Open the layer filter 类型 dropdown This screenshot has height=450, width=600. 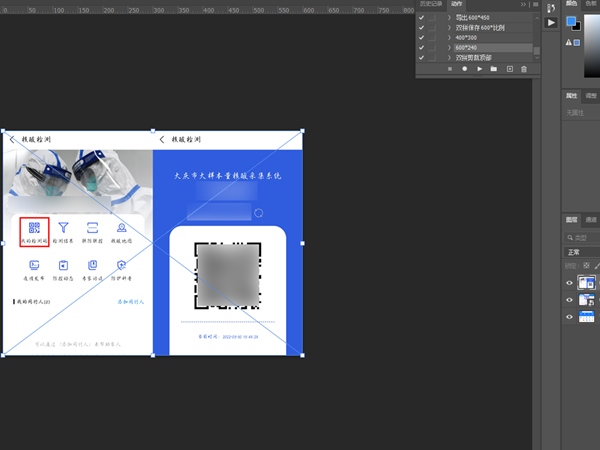tap(582, 238)
